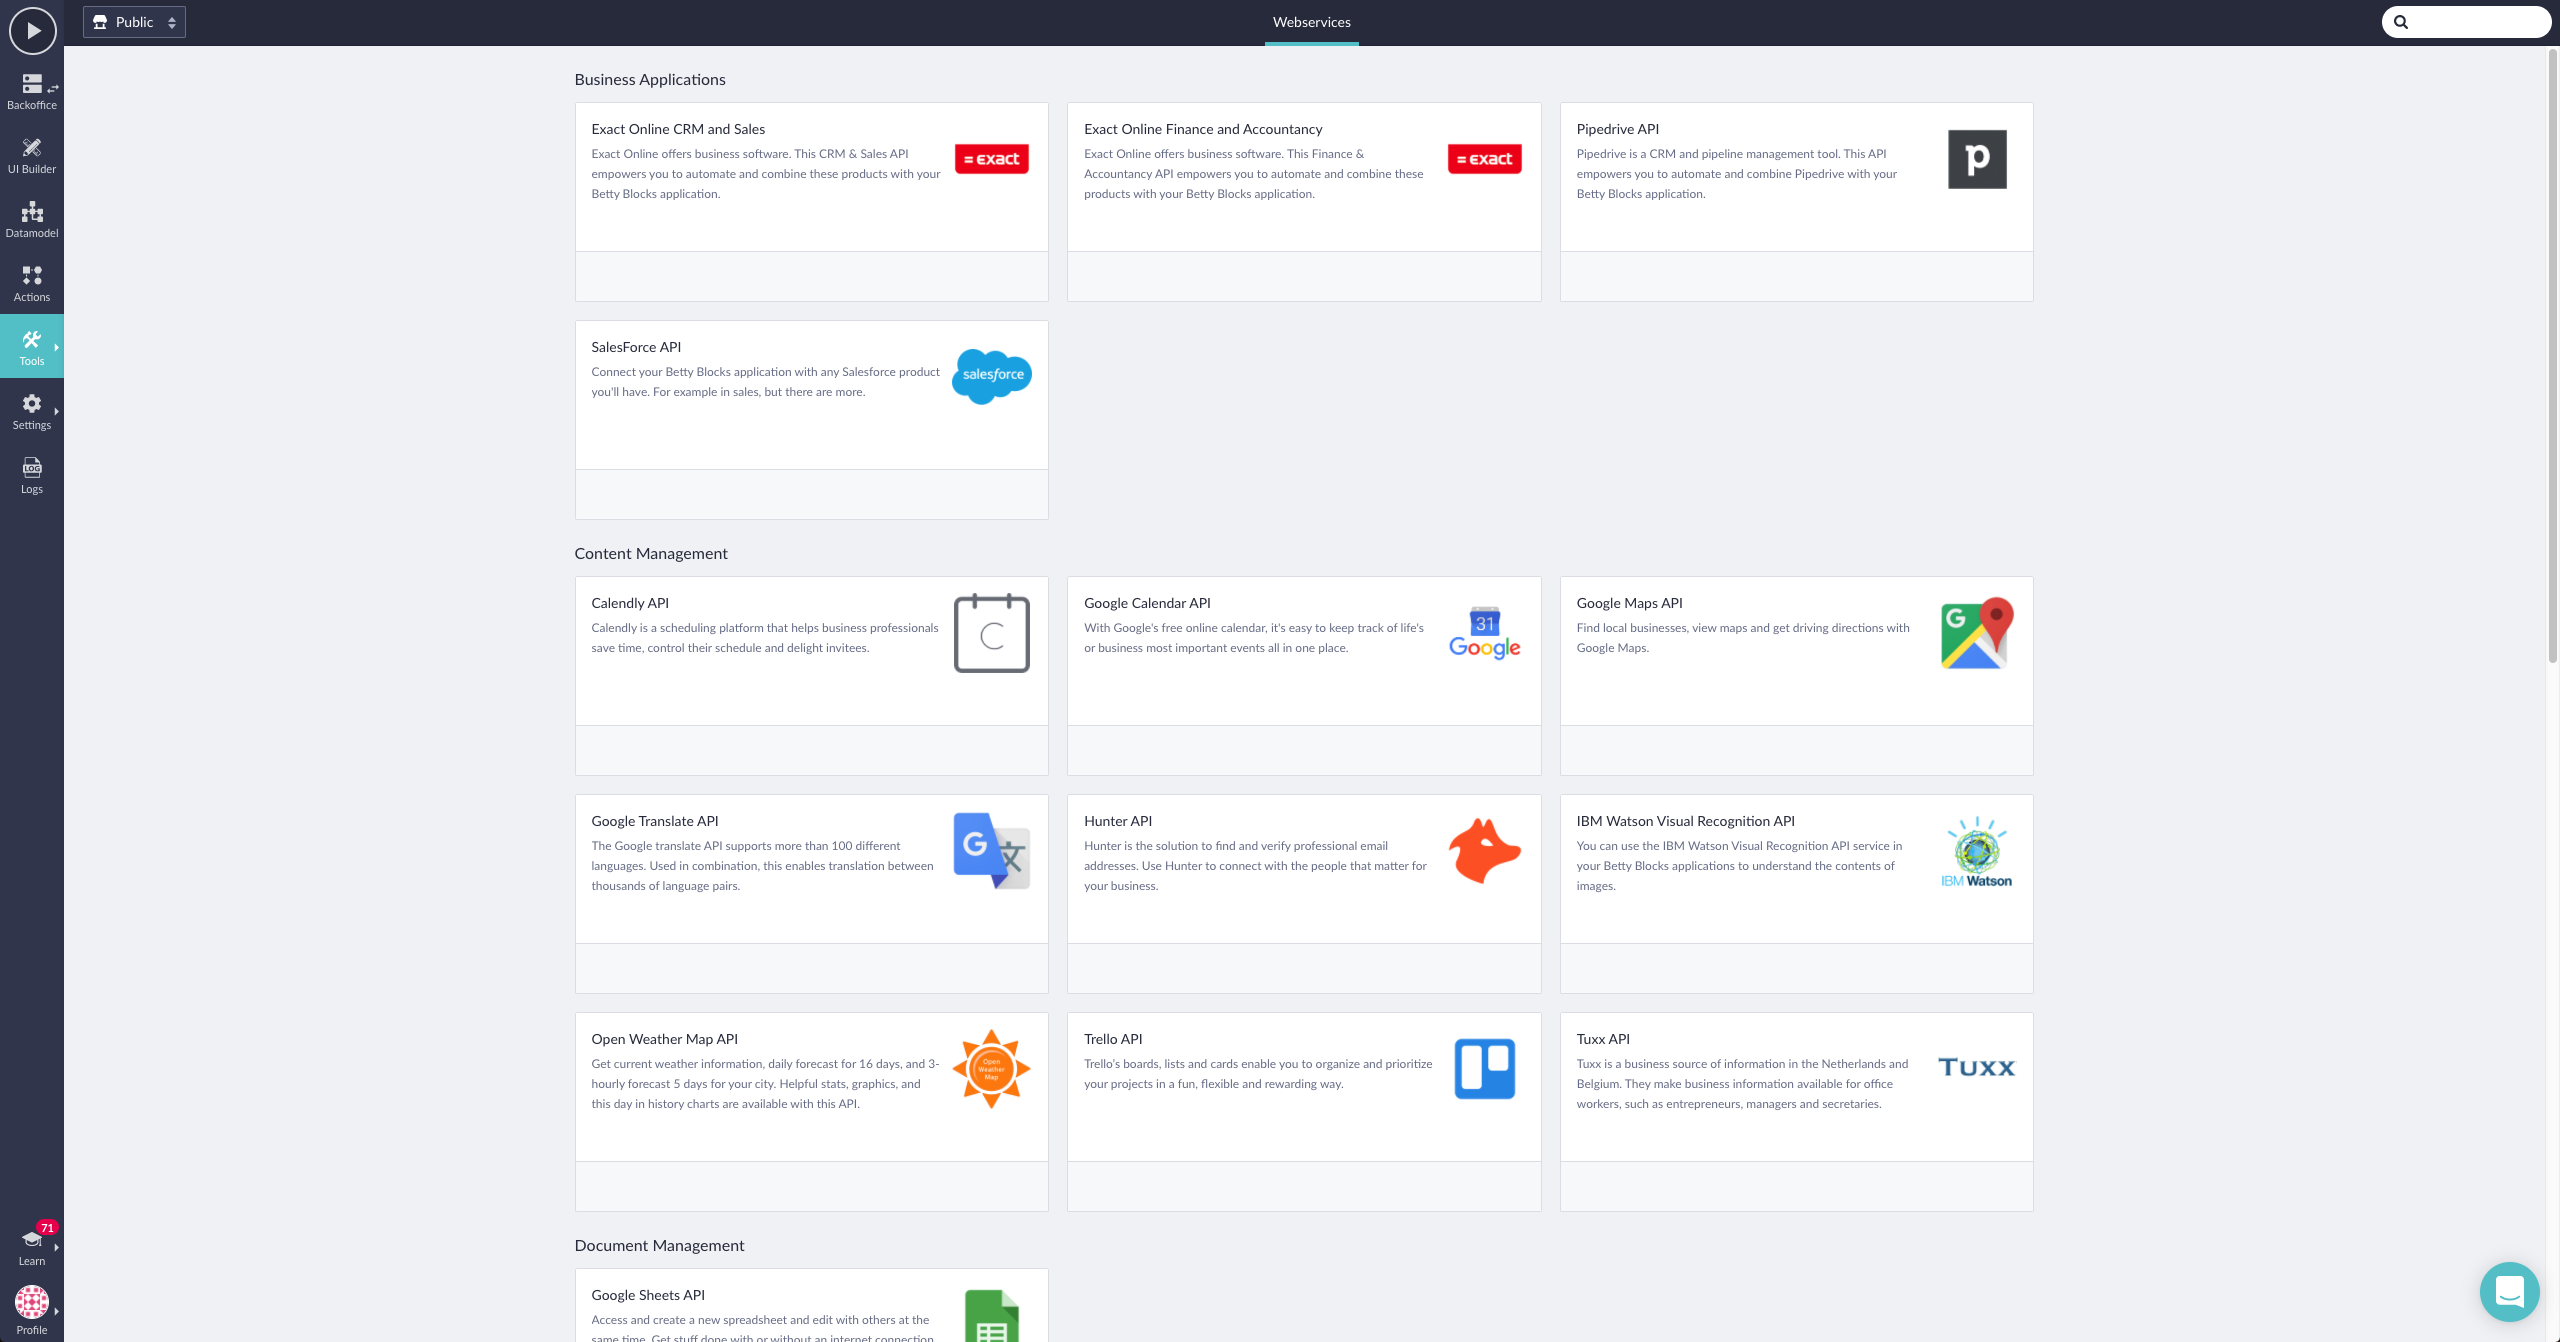The width and height of the screenshot is (2560, 1342).
Task: Open the Profile avatar menu
Action: 32,1309
